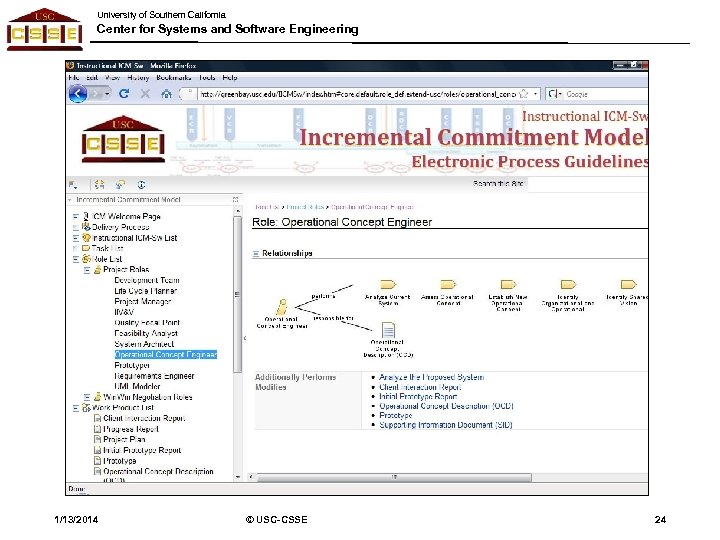This screenshot has width=720, height=540.
Task: Click the first toolbar icon with dropdown arrow above the tree
Action: (x=73, y=185)
